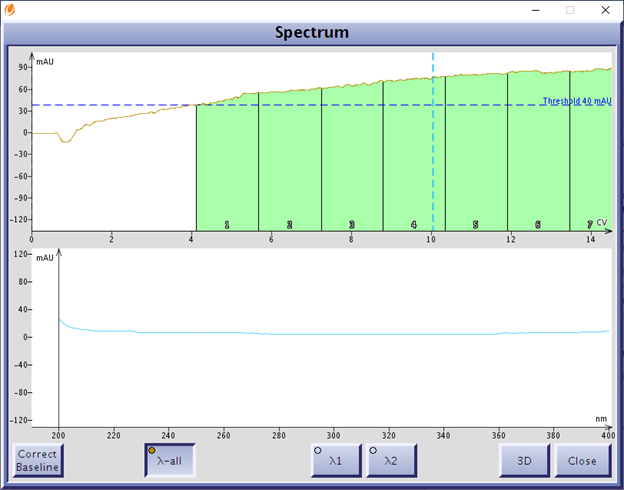624x490 pixels.
Task: Maximize the Spectrum window
Action: point(570,10)
